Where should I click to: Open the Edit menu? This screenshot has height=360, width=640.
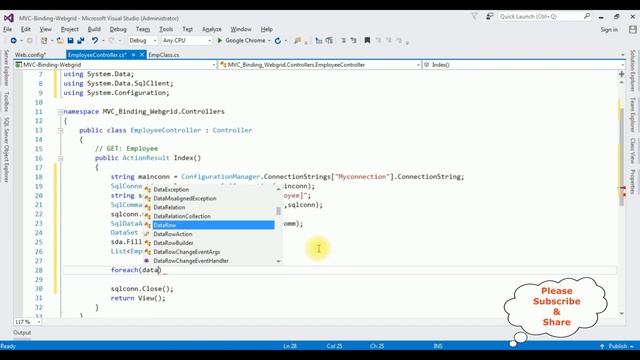tap(26, 29)
